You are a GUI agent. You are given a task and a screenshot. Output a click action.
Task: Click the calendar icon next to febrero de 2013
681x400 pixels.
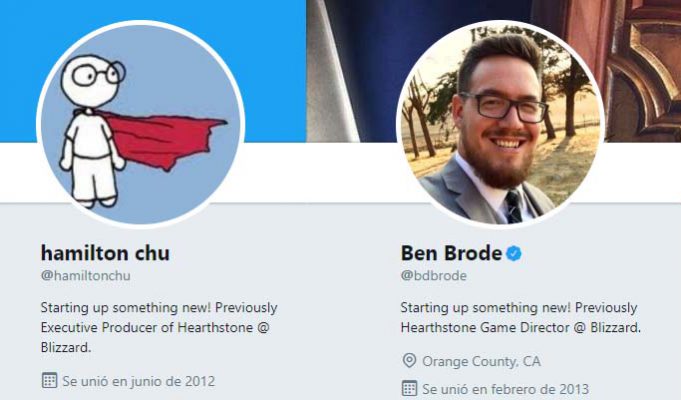pos(409,388)
